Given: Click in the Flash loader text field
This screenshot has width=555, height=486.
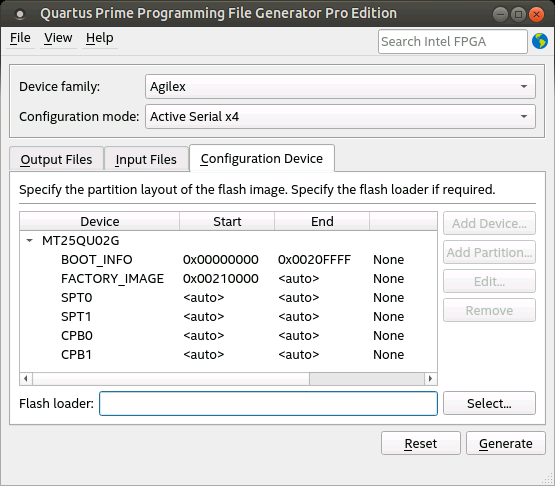Looking at the screenshot, I should (x=268, y=403).
